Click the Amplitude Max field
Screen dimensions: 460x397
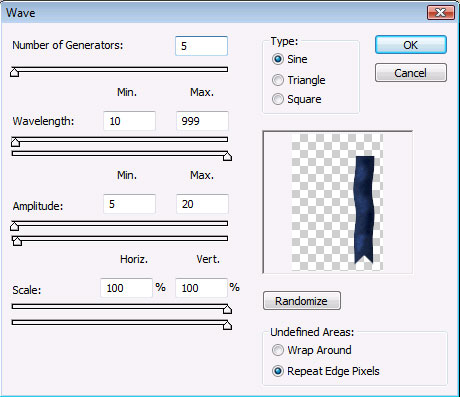[x=202, y=204]
